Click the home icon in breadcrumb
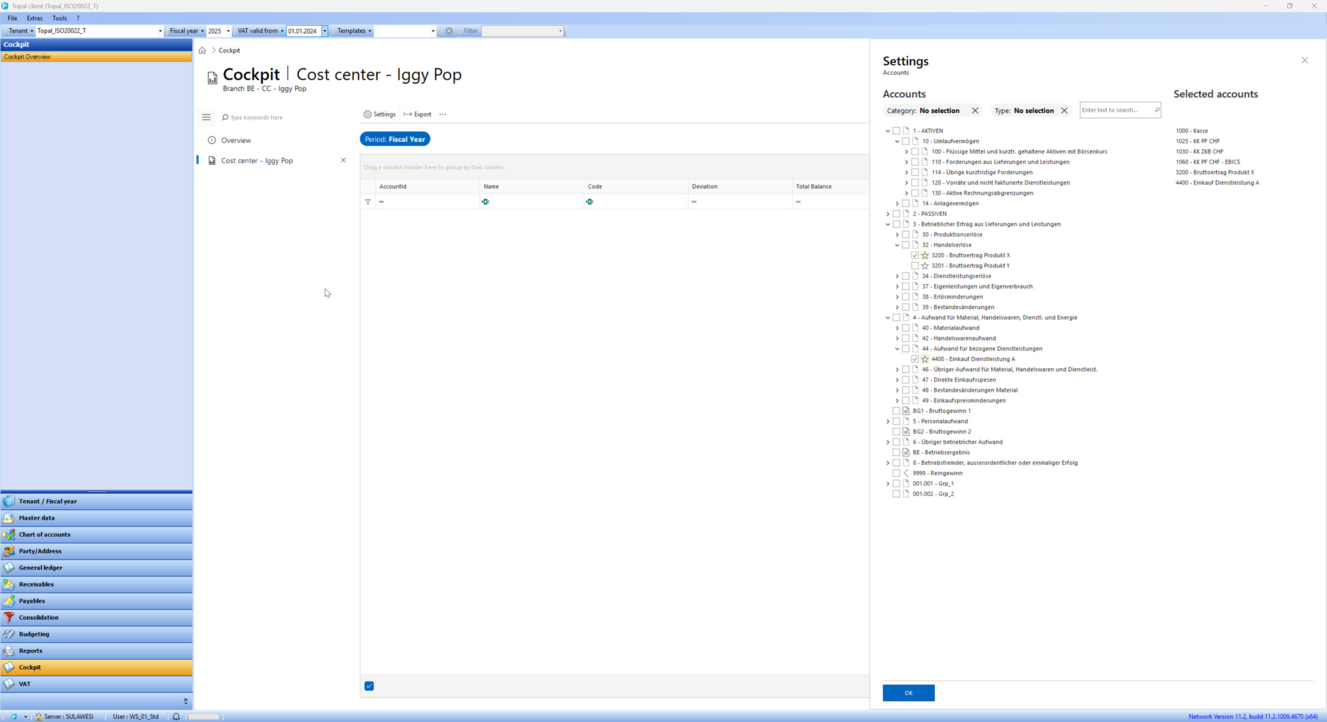The width and height of the screenshot is (1327, 722). [202, 50]
